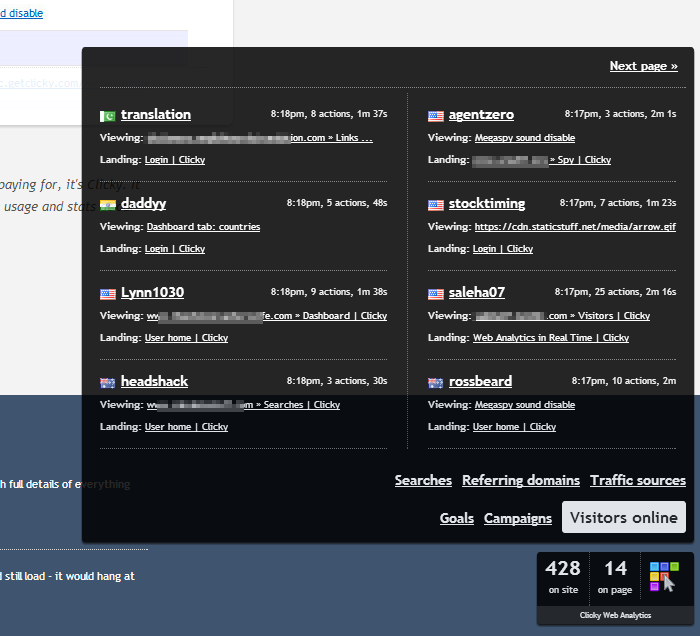Open daddyy's Dashboard tab: countries page link
The height and width of the screenshot is (636, 700).
tap(203, 227)
